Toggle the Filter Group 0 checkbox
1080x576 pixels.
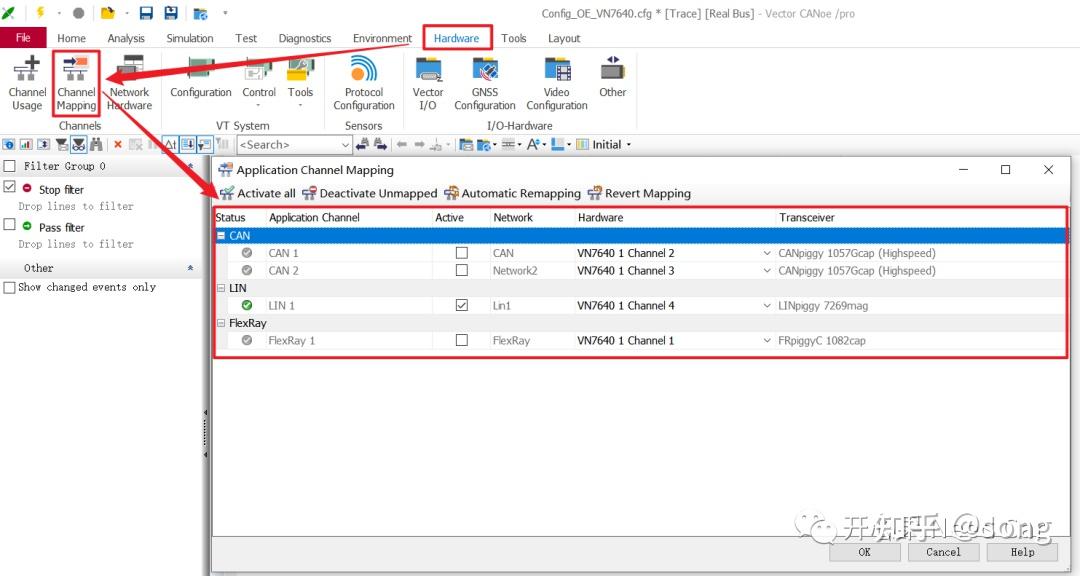[10, 166]
